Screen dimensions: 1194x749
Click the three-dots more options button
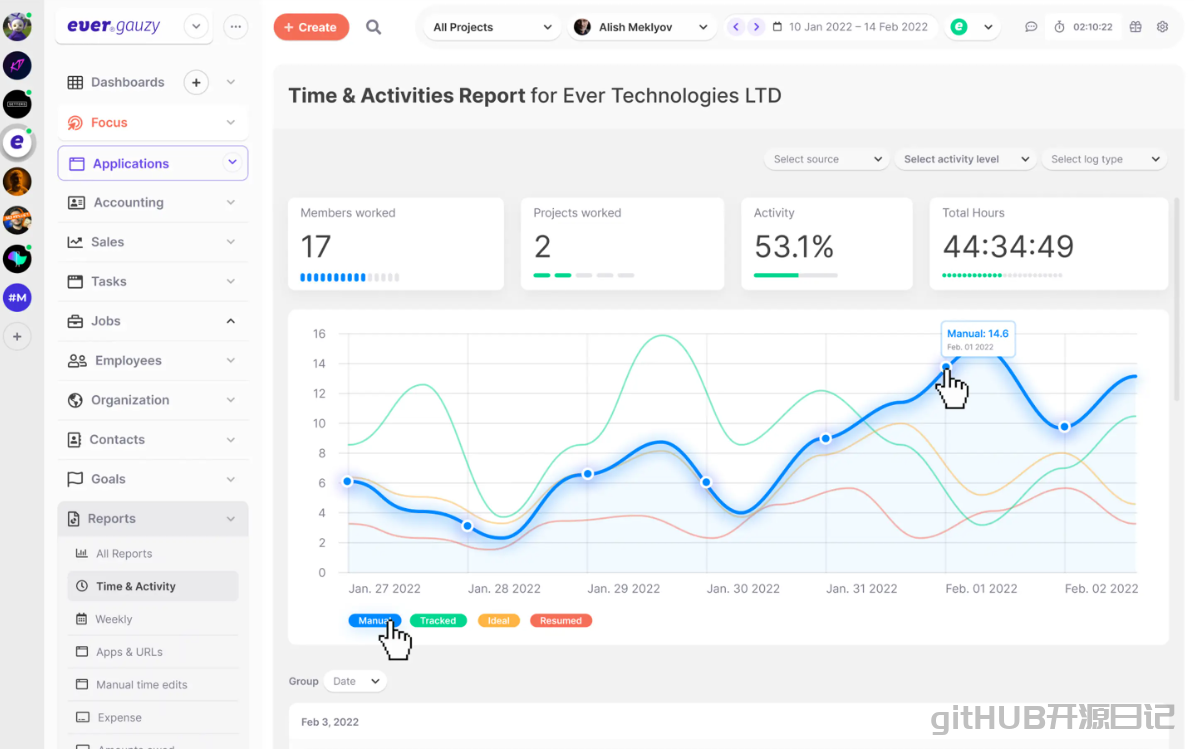click(x=236, y=27)
